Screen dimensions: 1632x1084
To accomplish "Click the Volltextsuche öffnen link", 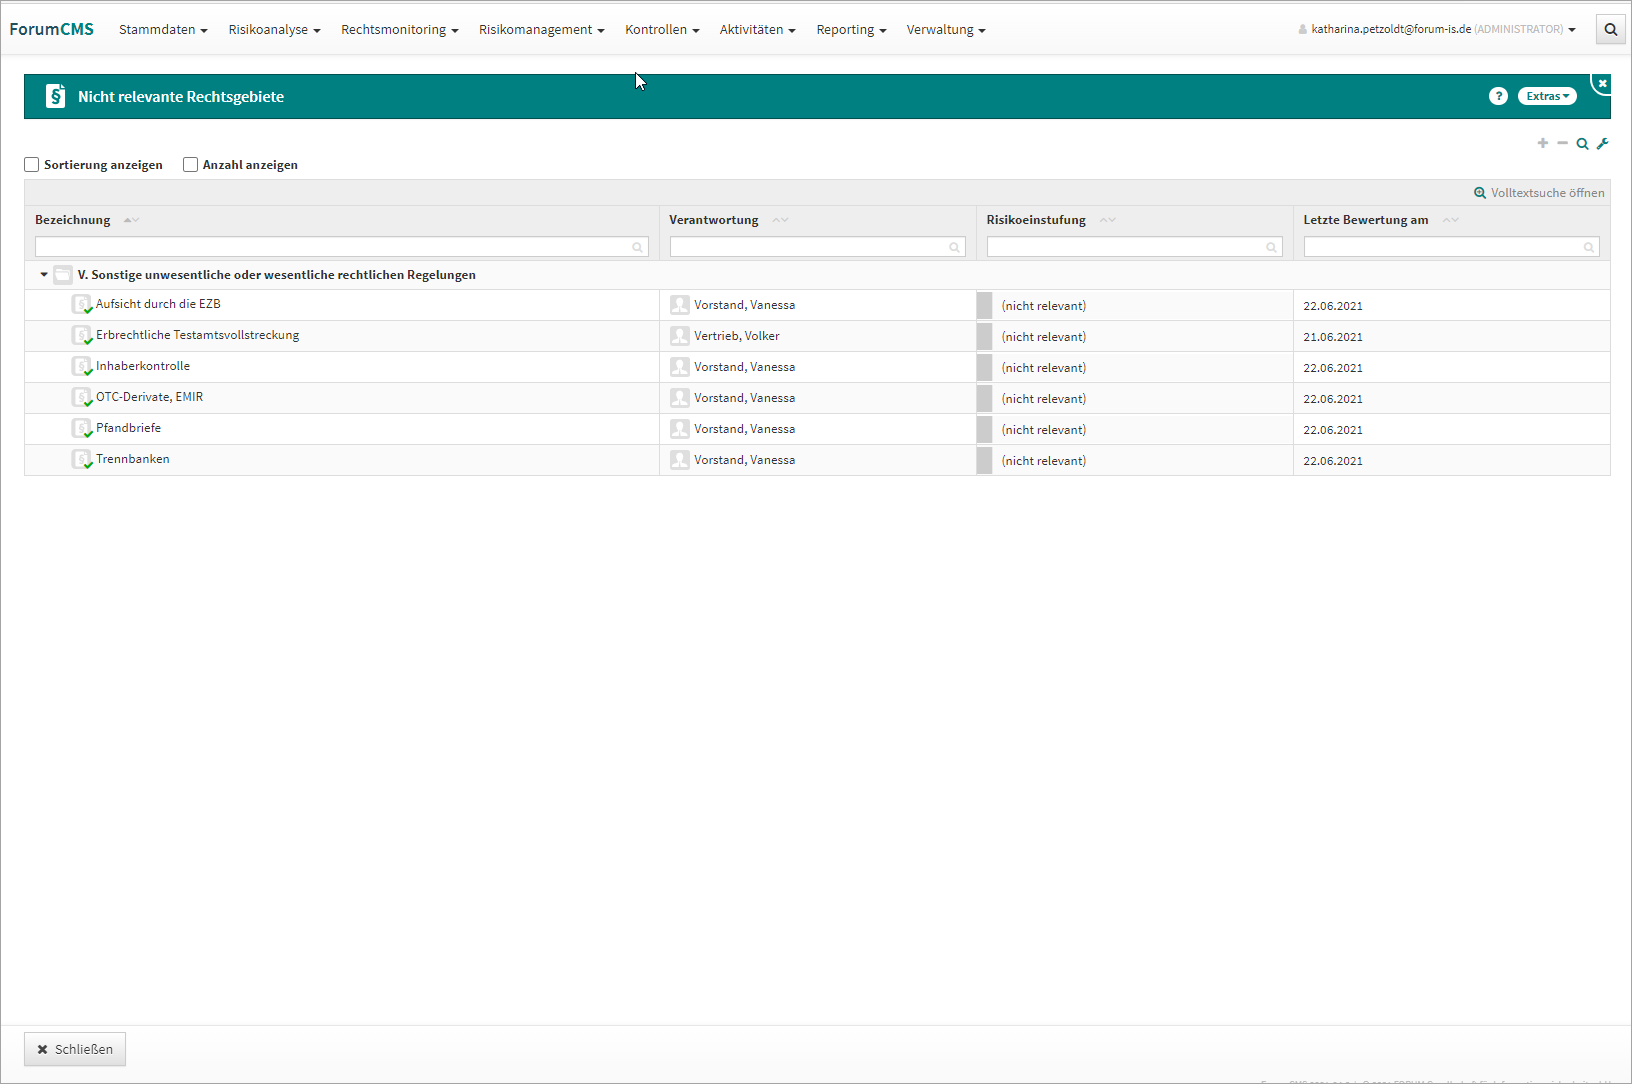I will coord(1539,193).
